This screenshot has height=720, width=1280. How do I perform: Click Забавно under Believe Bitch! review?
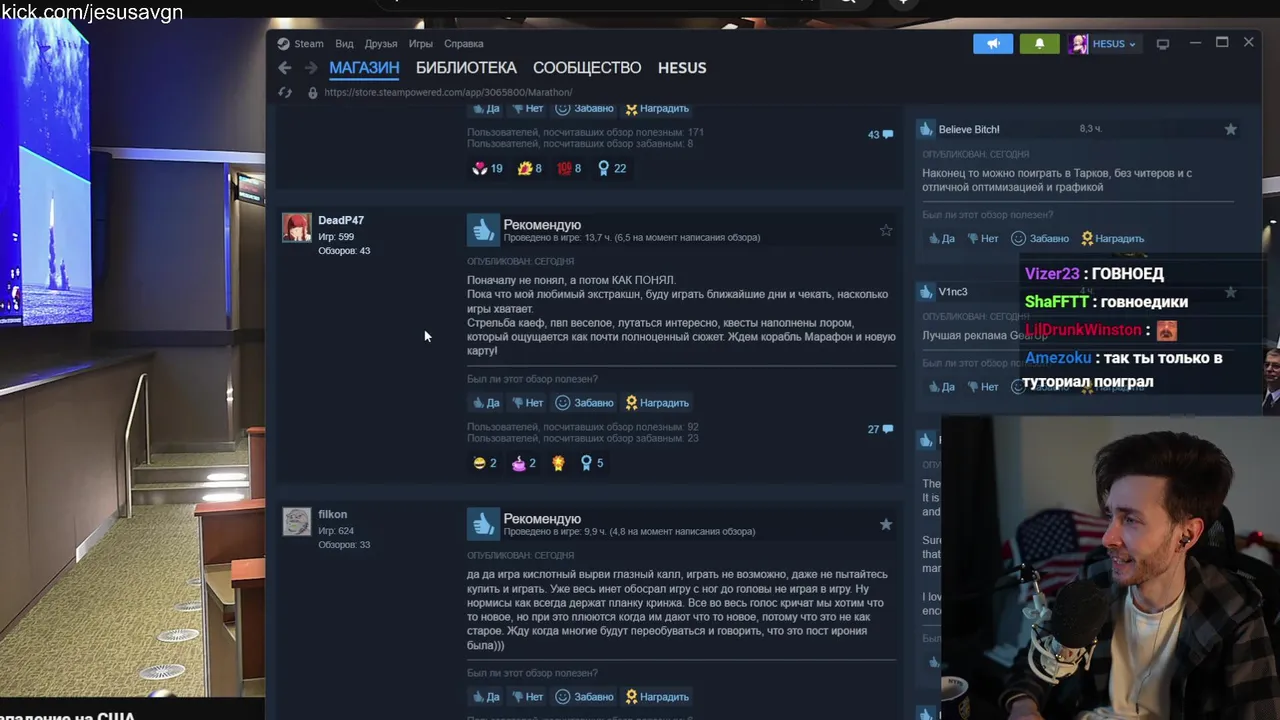pyautogui.click(x=1040, y=239)
